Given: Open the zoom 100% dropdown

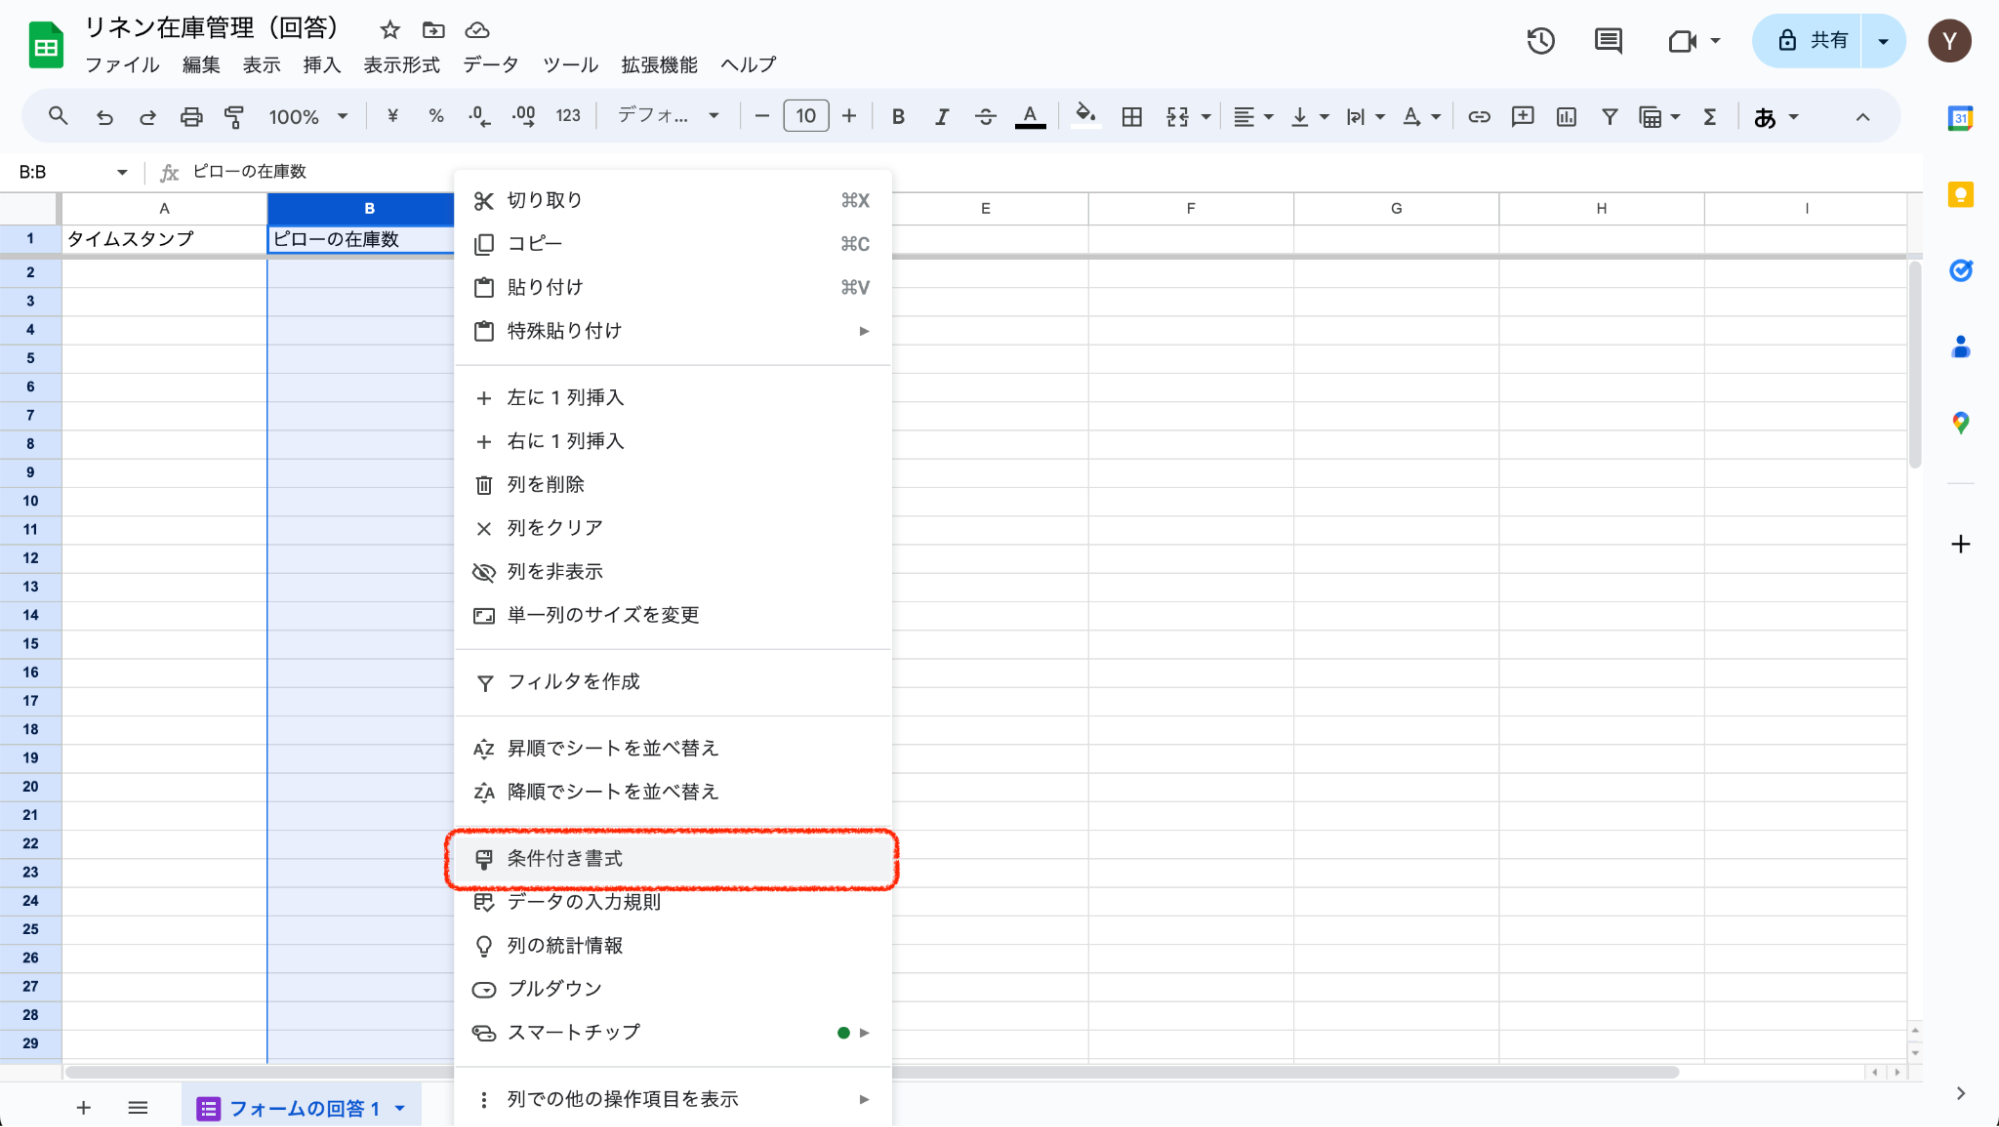Looking at the screenshot, I should click(x=307, y=117).
